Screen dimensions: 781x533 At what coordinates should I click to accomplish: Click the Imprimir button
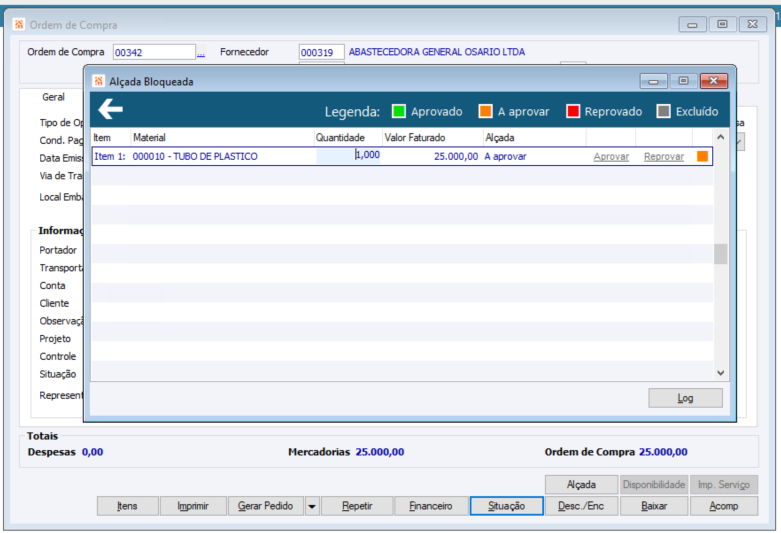pyautogui.click(x=193, y=506)
